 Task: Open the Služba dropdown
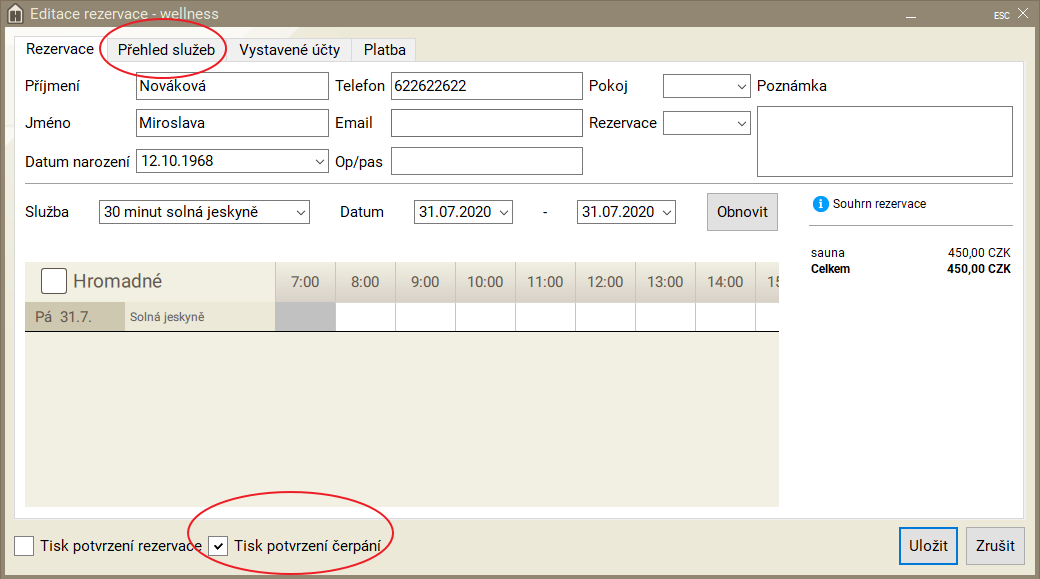(205, 212)
